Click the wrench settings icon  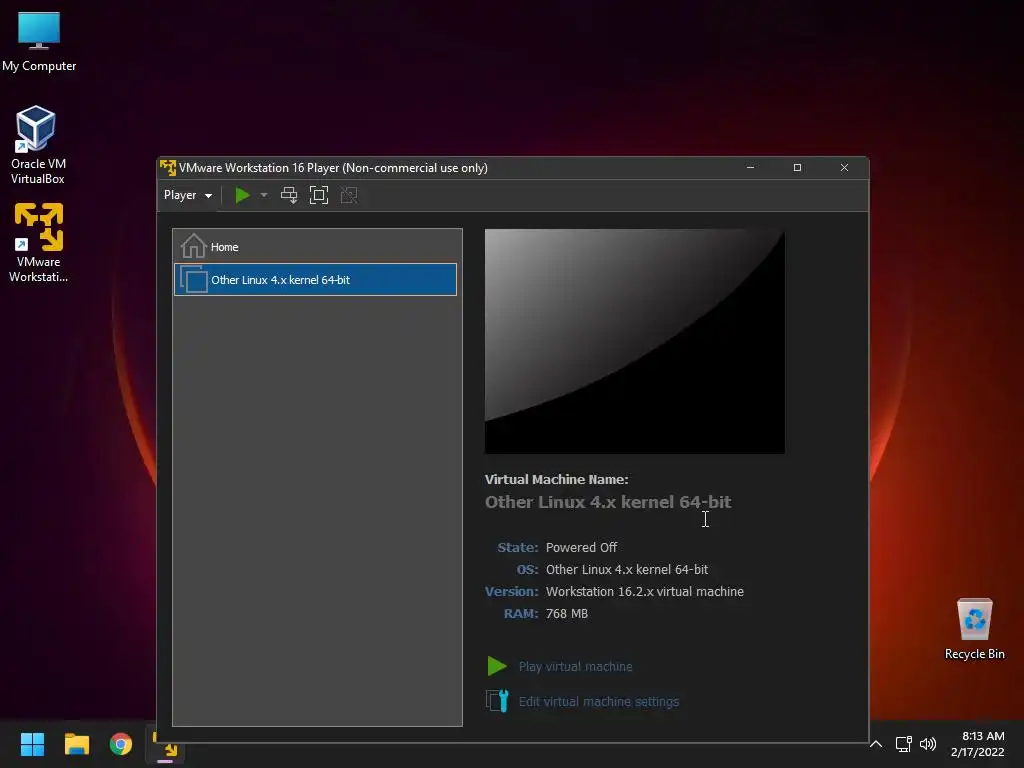click(497, 701)
